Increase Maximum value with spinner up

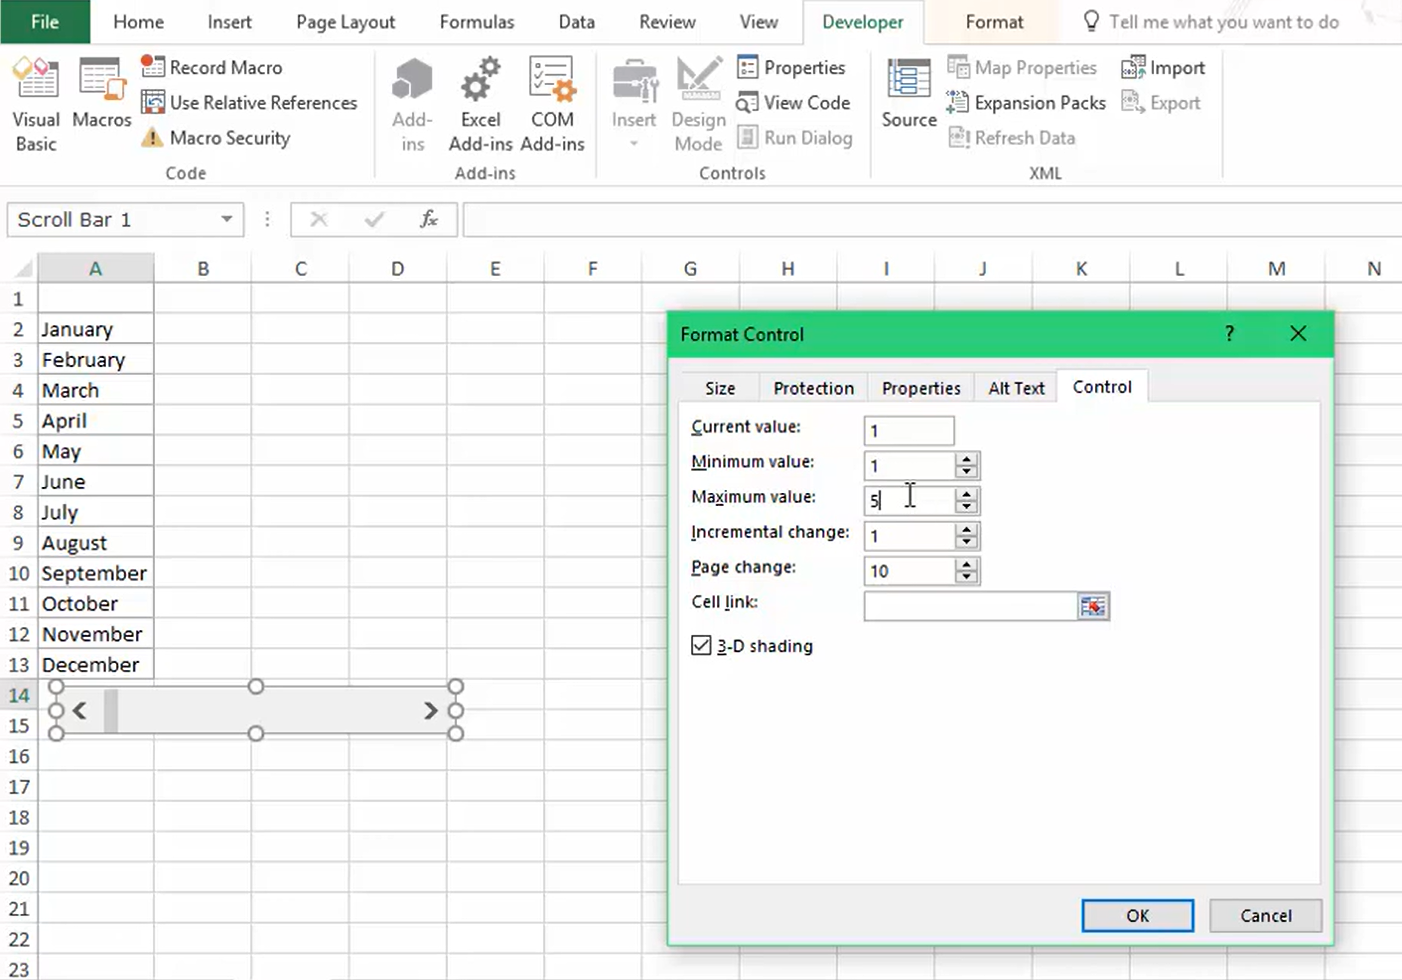click(966, 494)
